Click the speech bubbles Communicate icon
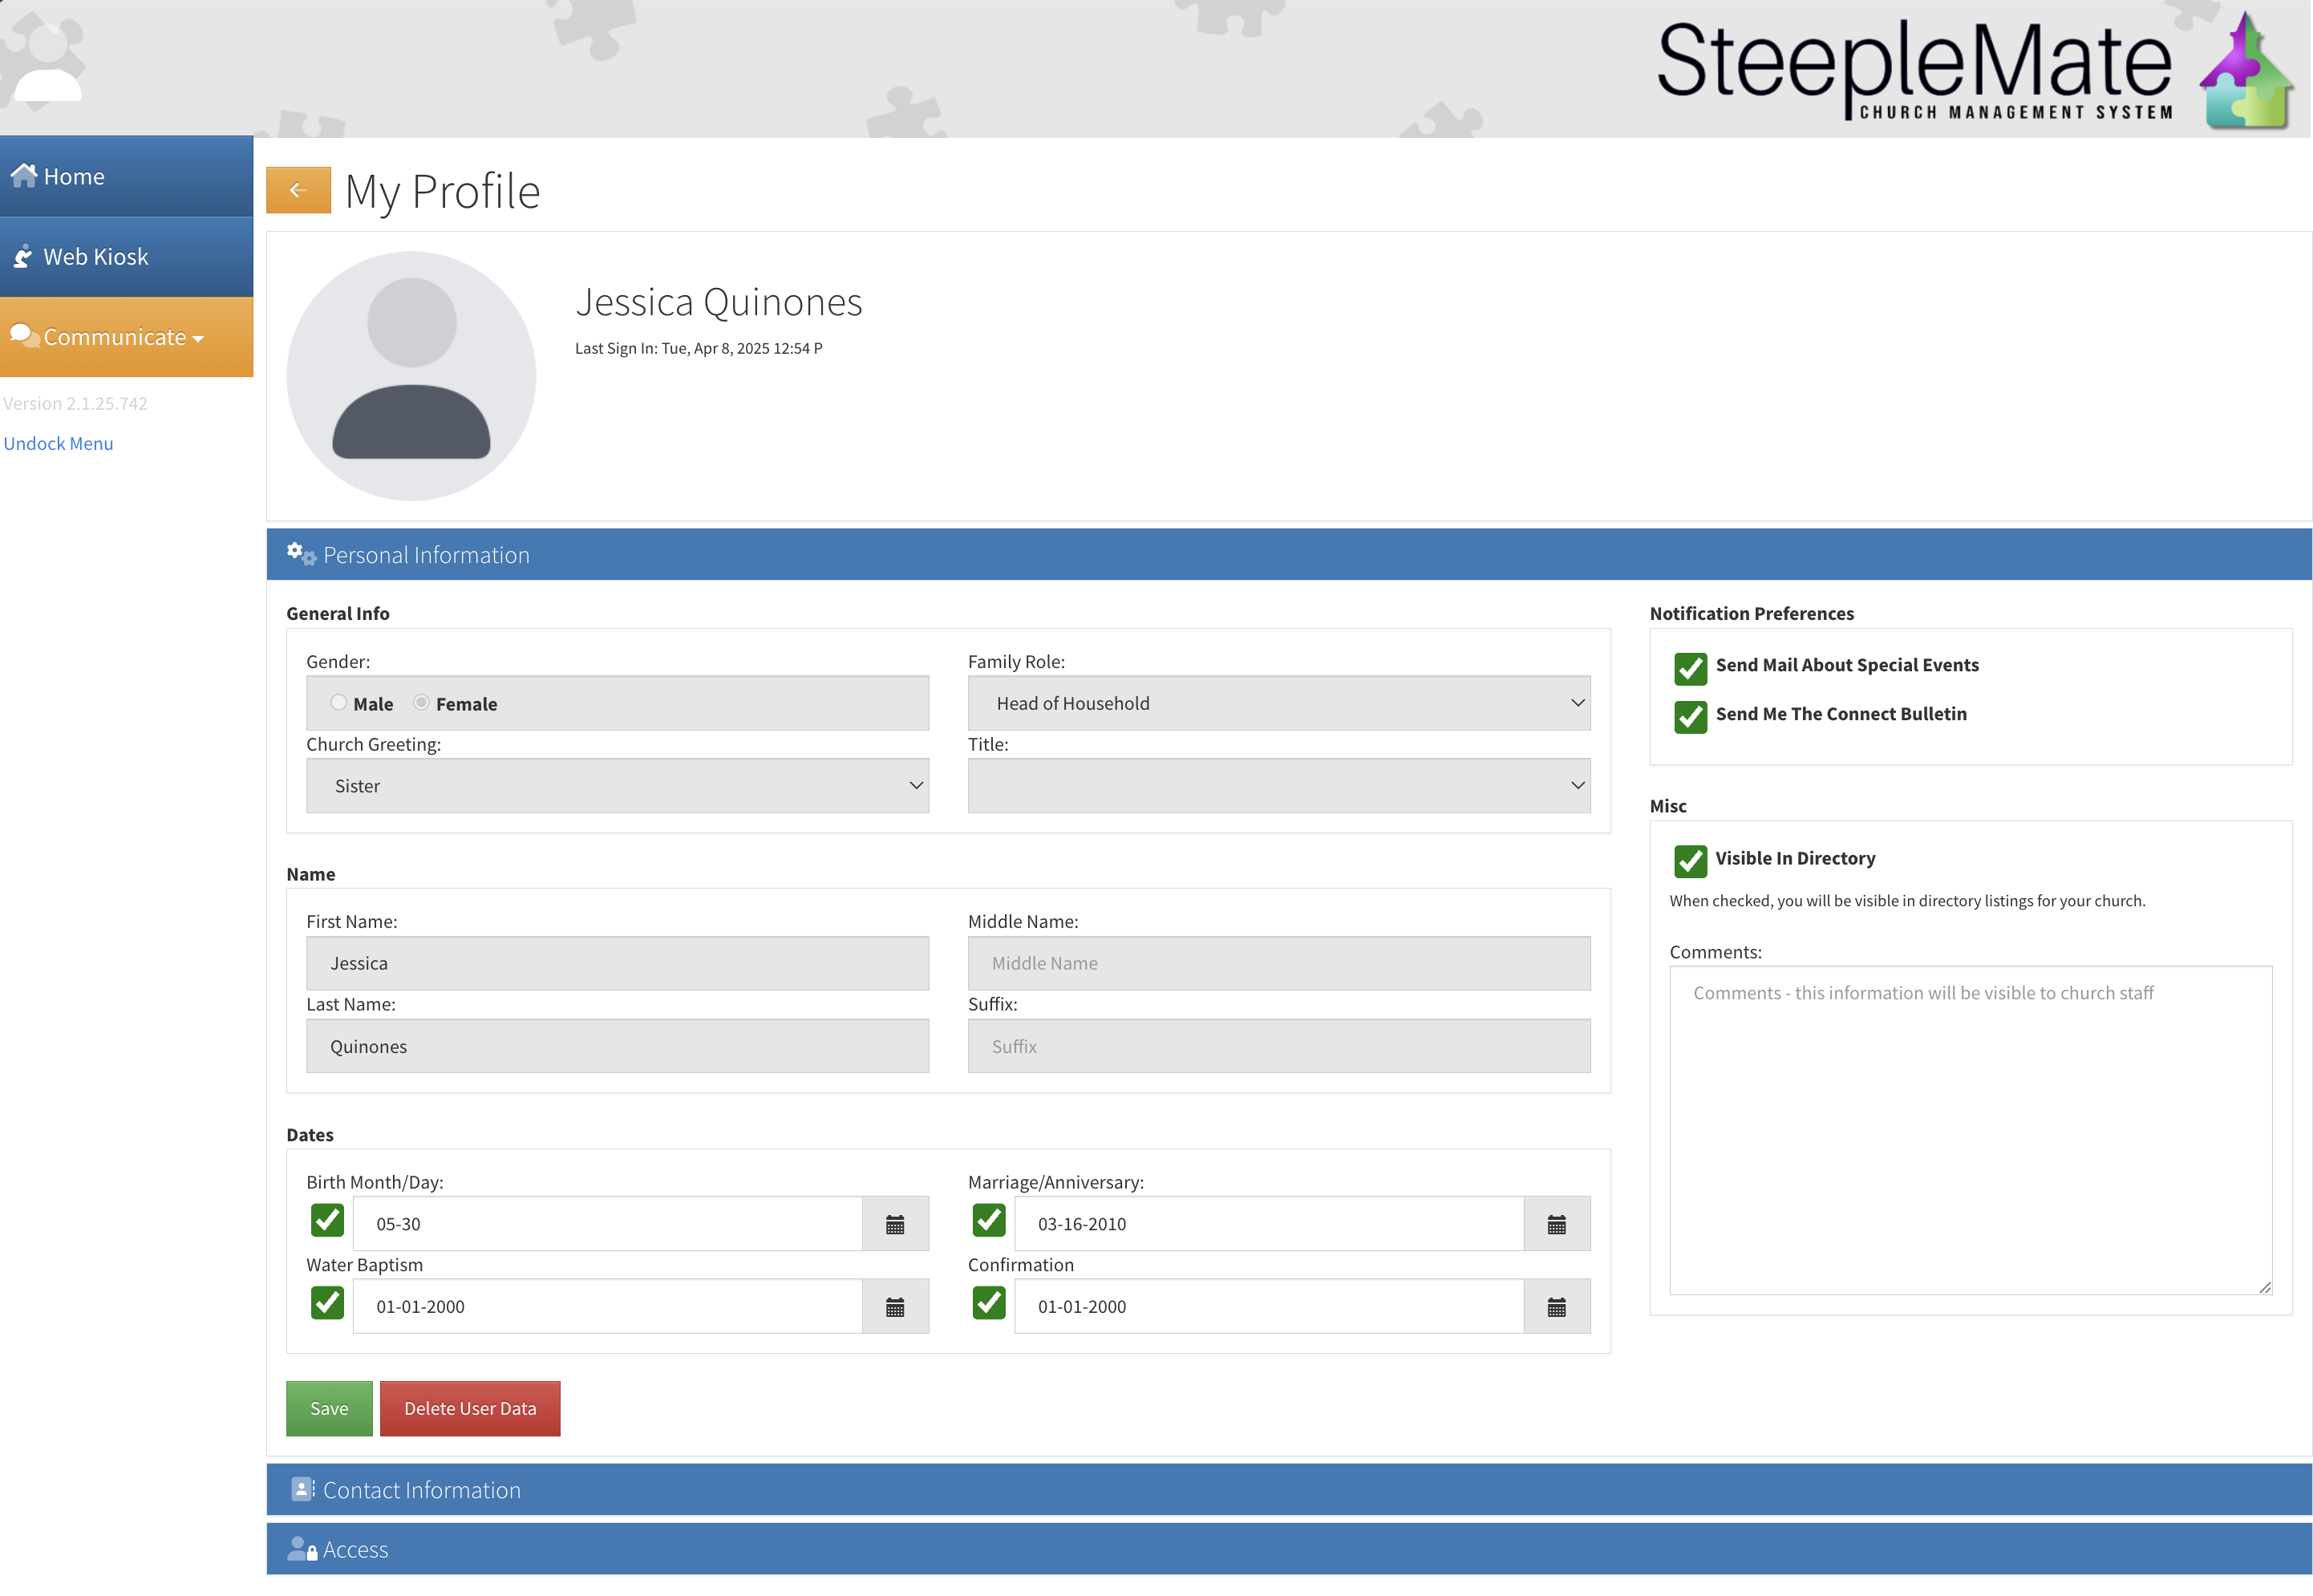Viewport: 2313px width, 1596px height. [x=24, y=336]
